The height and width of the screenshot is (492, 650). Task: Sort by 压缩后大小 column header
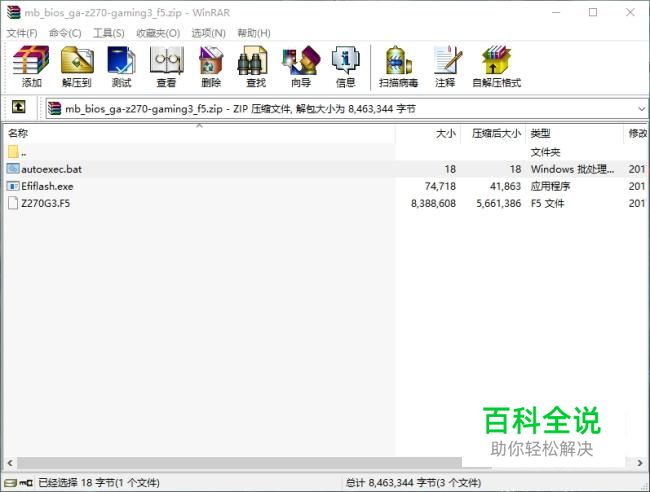pyautogui.click(x=493, y=133)
